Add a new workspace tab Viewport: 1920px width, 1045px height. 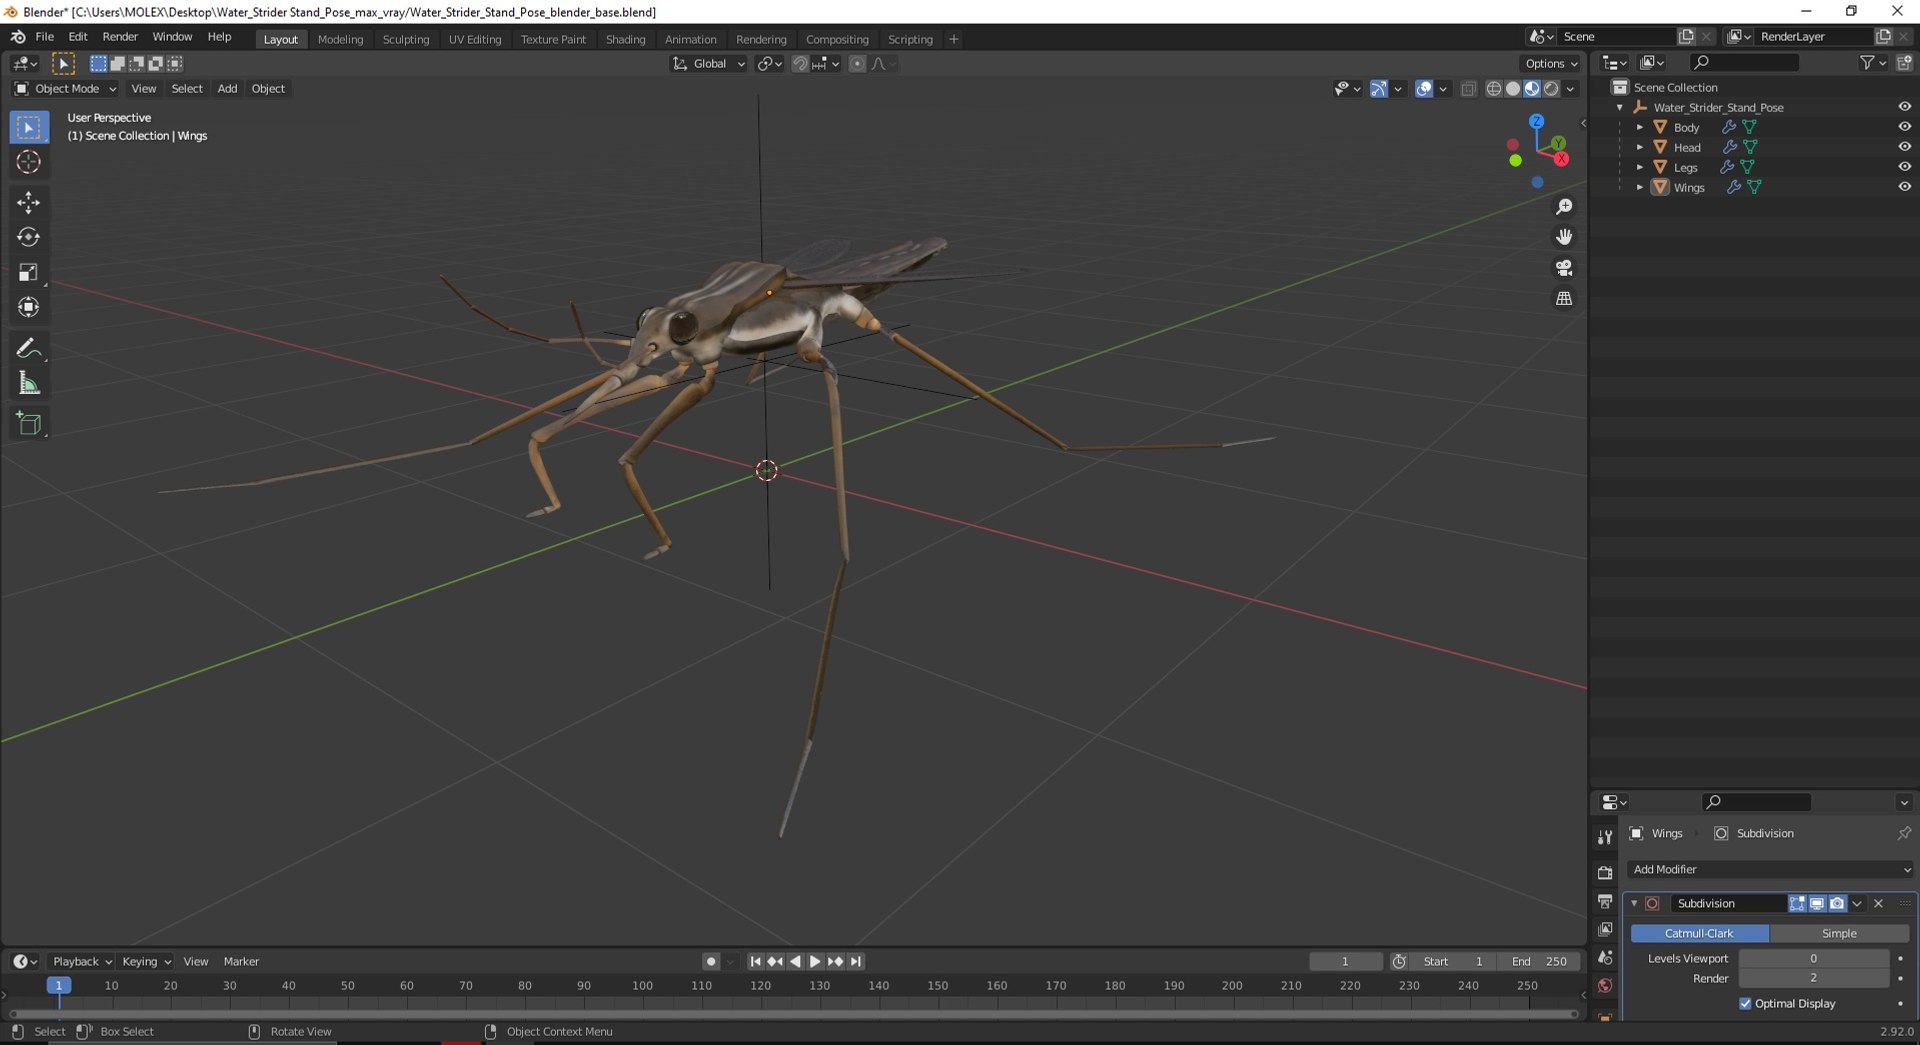click(x=954, y=39)
